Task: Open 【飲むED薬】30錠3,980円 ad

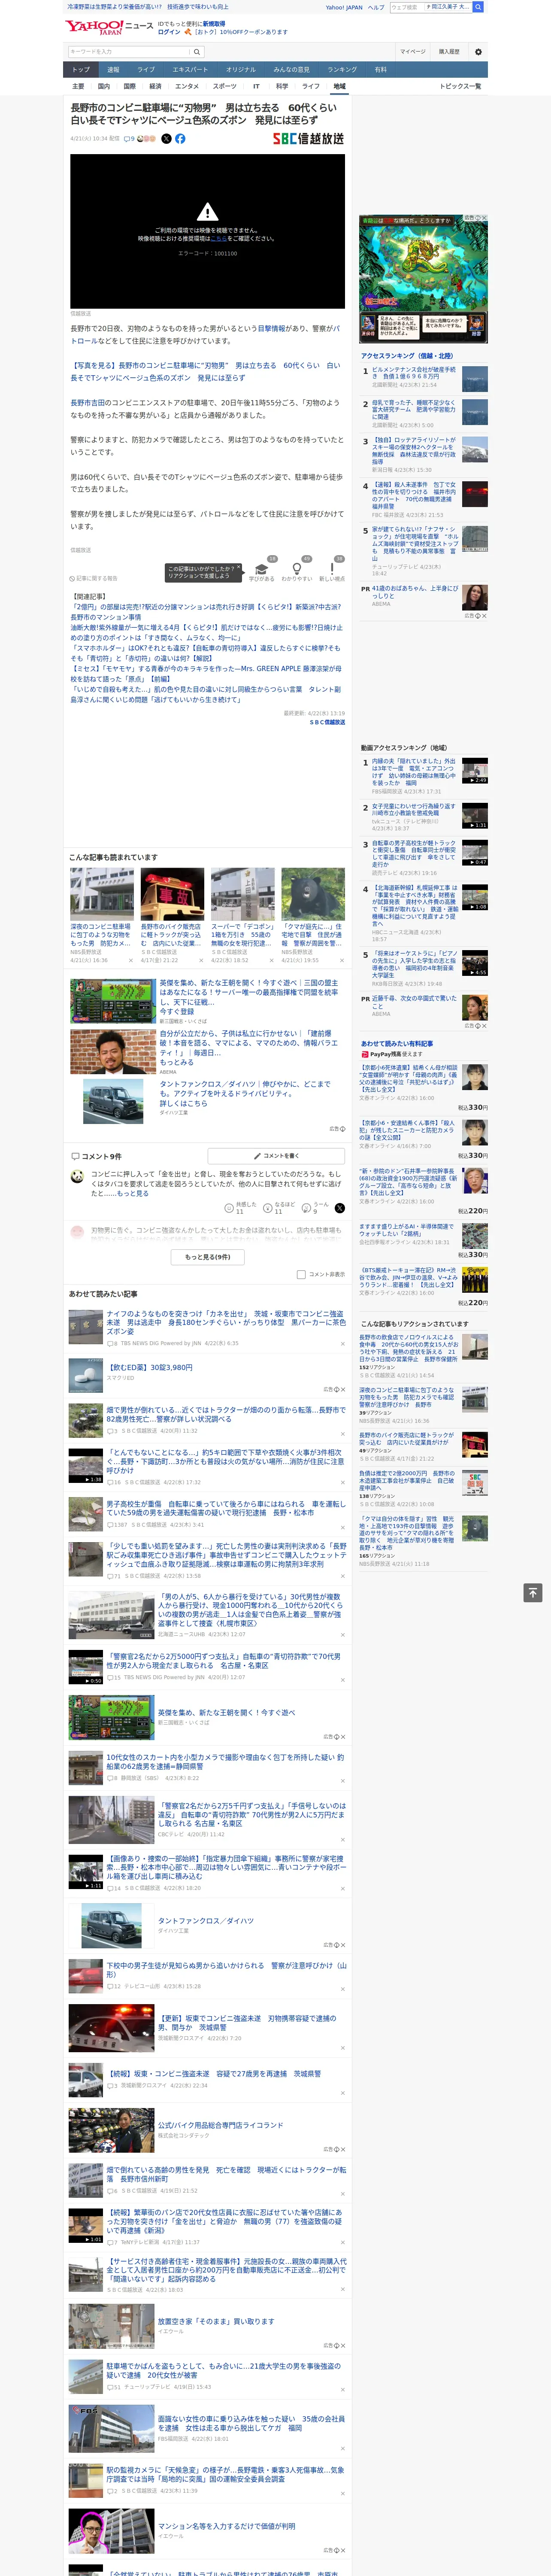Action: pos(149,1367)
